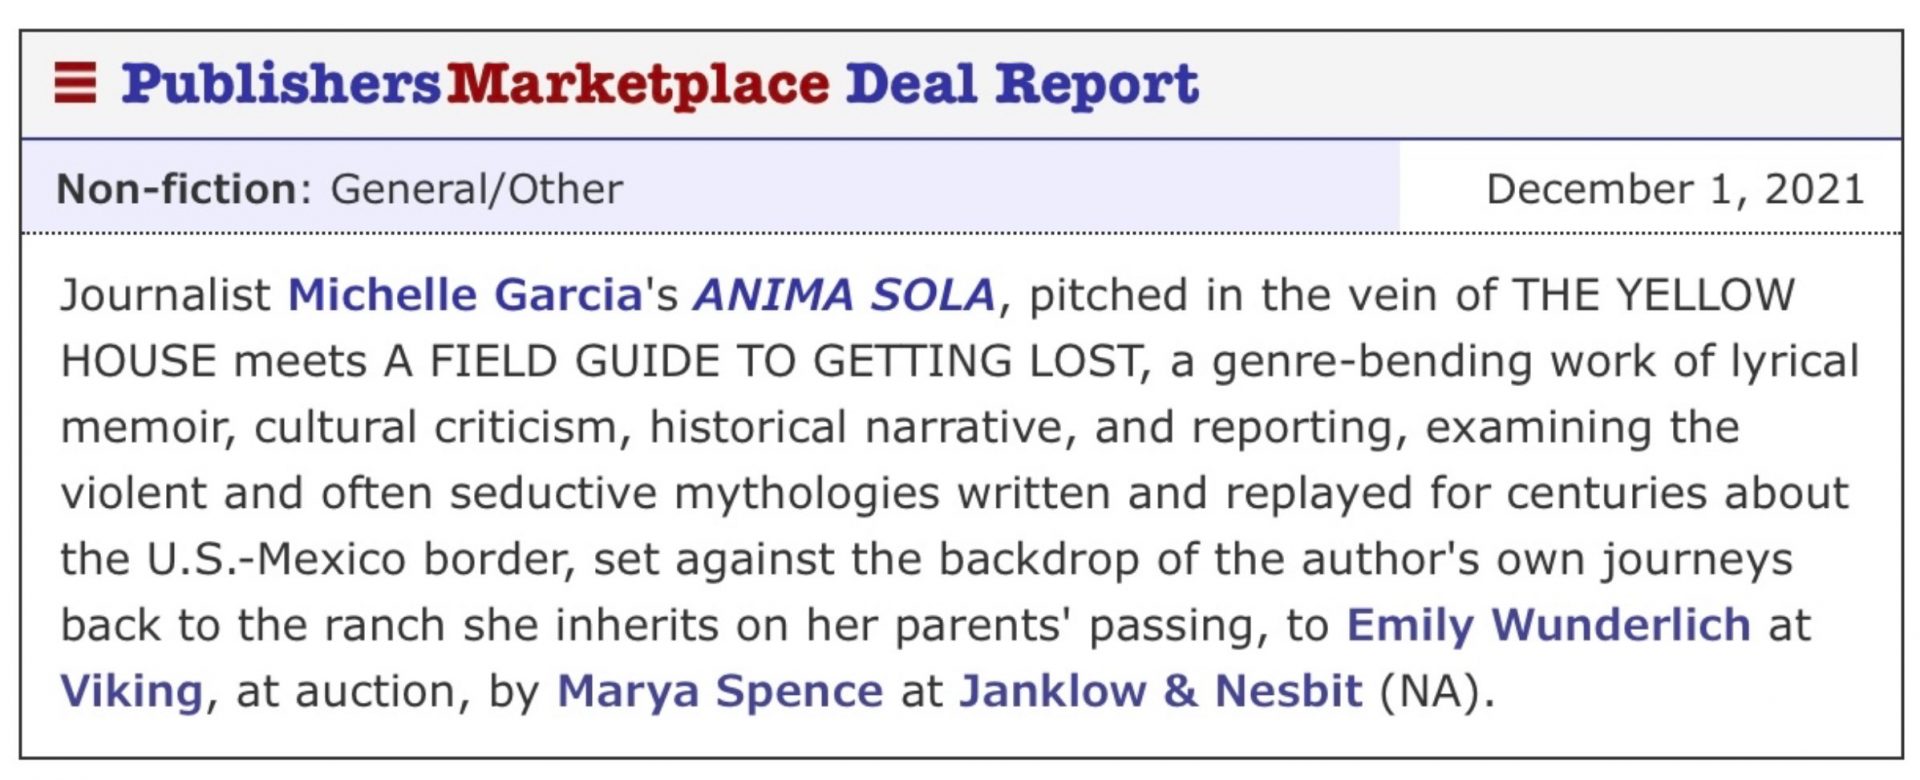This screenshot has height=780, width=1920.
Task: Select the Deal Report heading text
Action: pos(1022,84)
